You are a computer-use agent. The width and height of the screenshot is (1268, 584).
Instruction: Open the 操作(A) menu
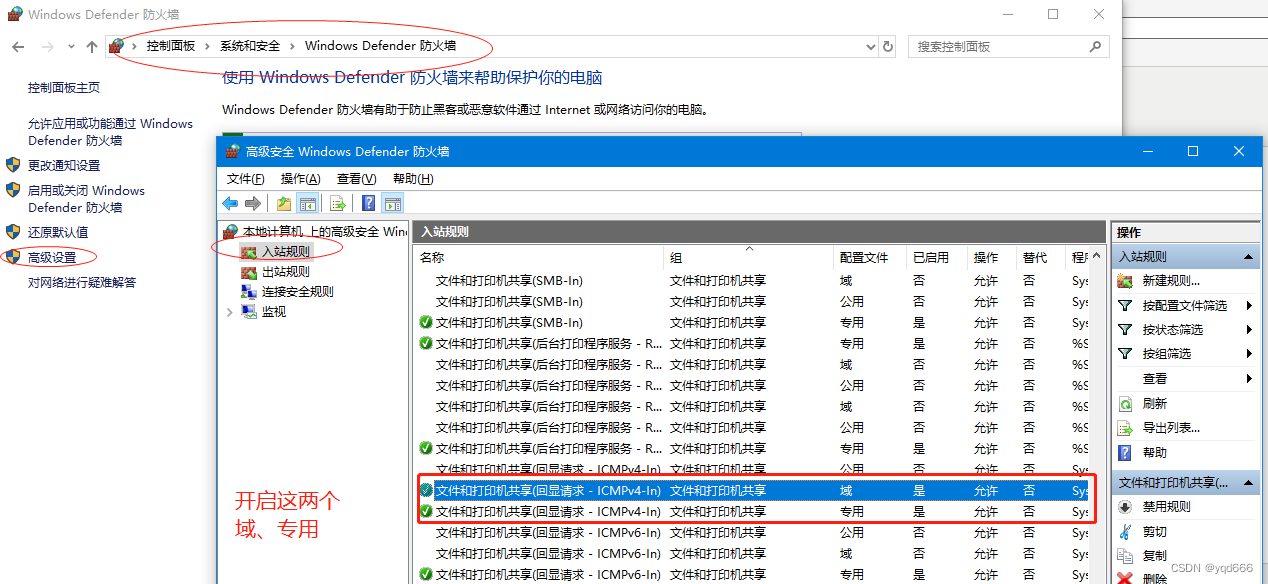[300, 178]
